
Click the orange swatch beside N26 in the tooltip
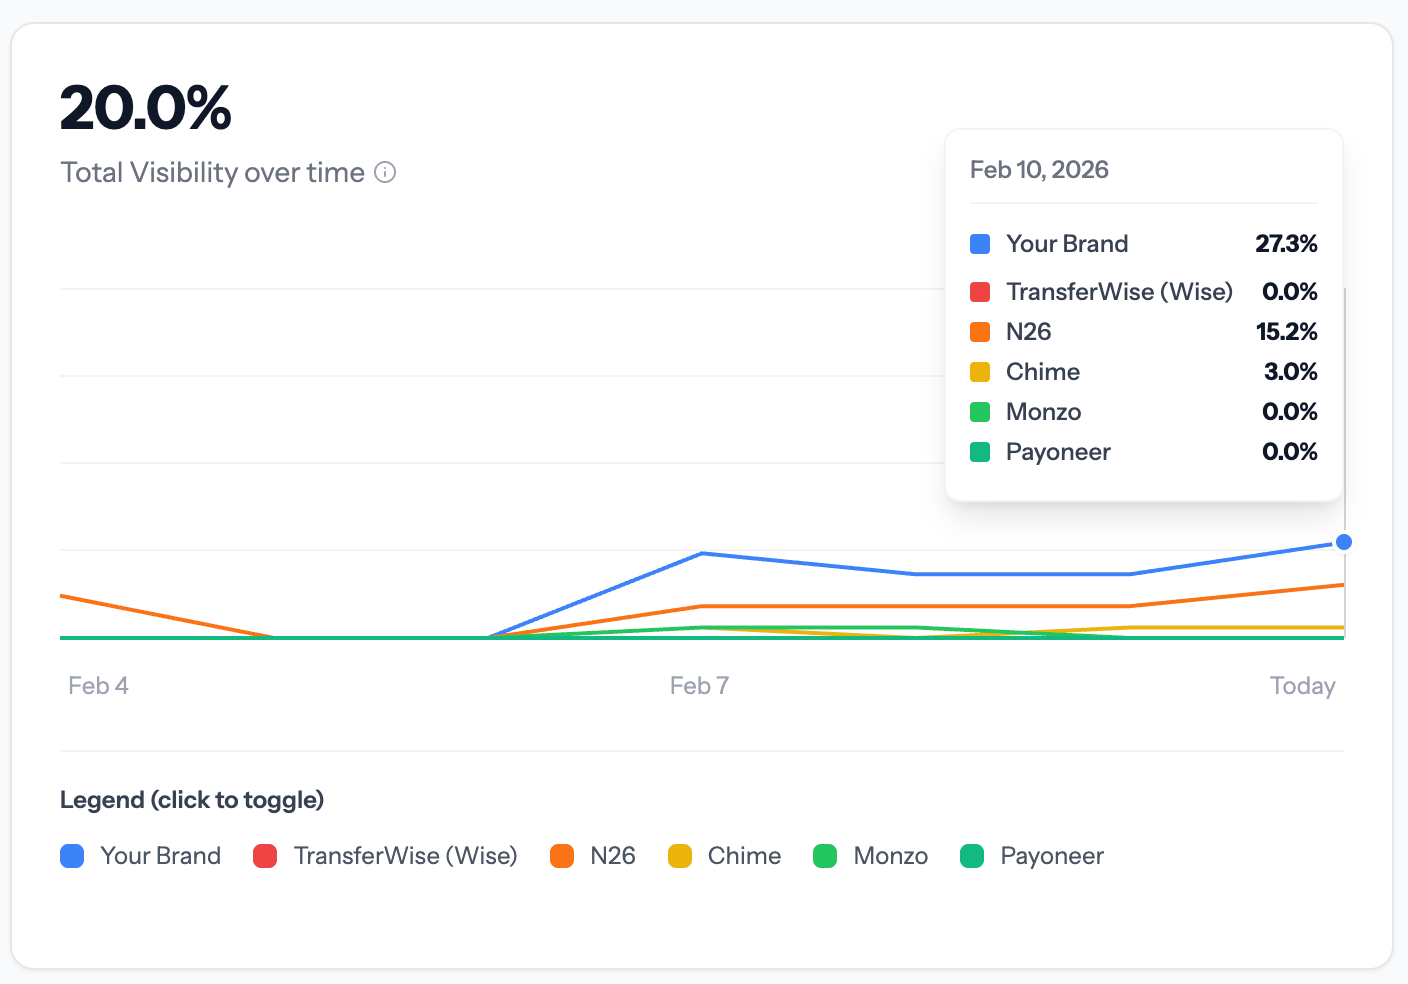(x=980, y=332)
